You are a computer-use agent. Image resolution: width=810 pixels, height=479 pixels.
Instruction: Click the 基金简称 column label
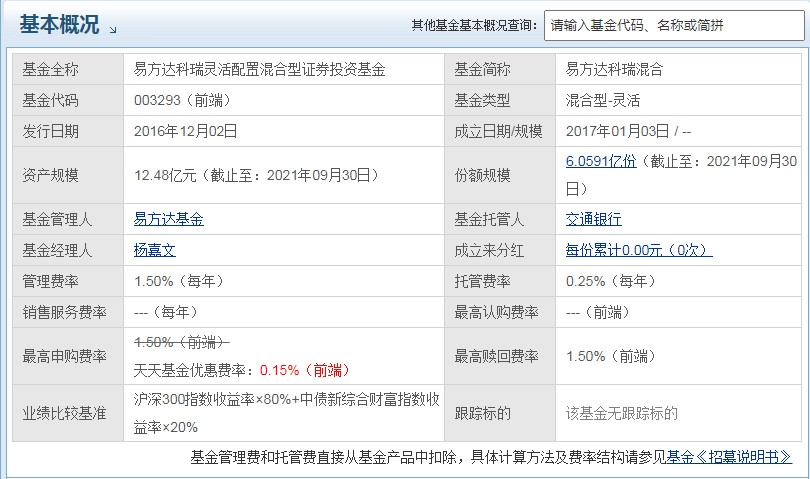coord(482,69)
